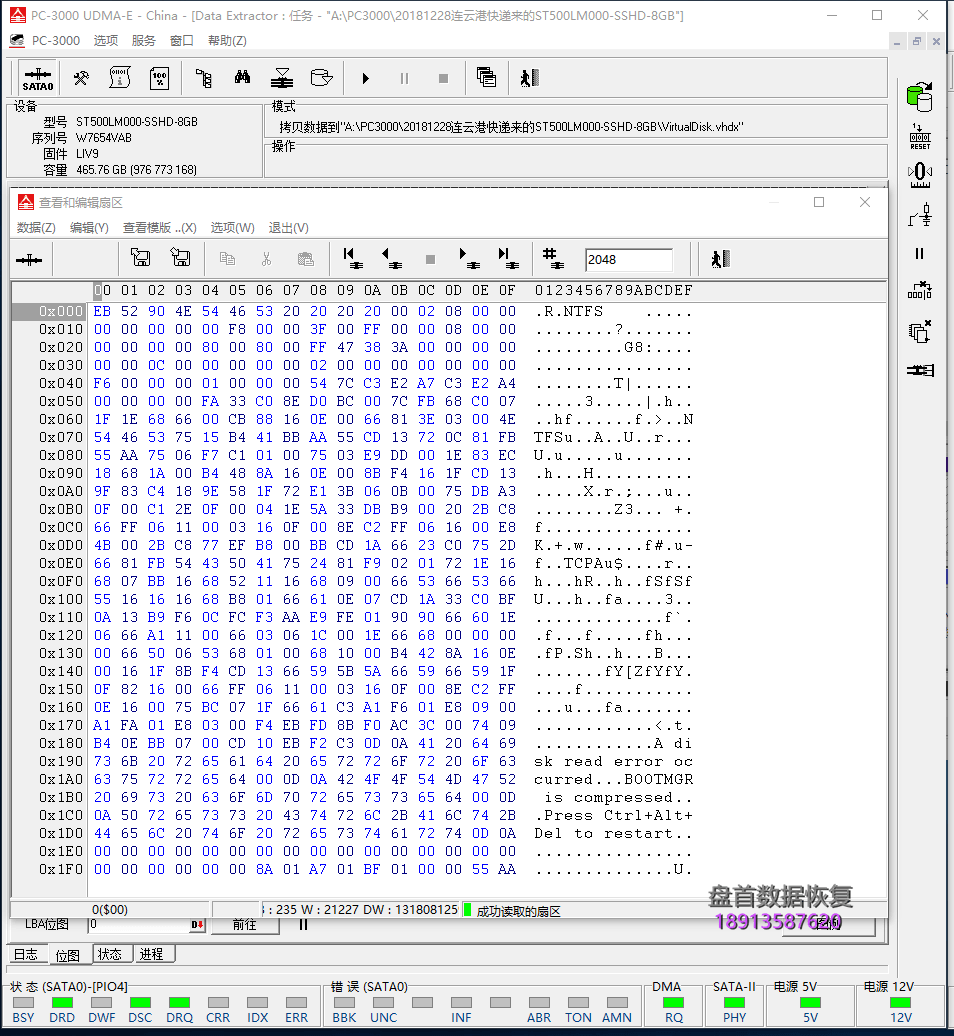Image resolution: width=954 pixels, height=1036 pixels.
Task: Click the pause bars icon in right sidebar
Action: [x=920, y=253]
